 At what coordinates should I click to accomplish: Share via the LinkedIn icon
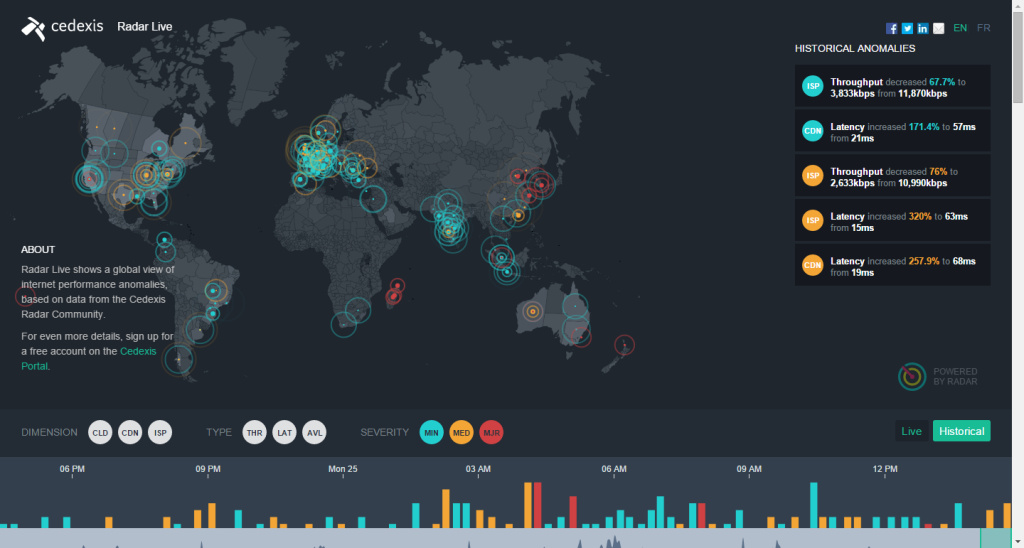pos(923,28)
